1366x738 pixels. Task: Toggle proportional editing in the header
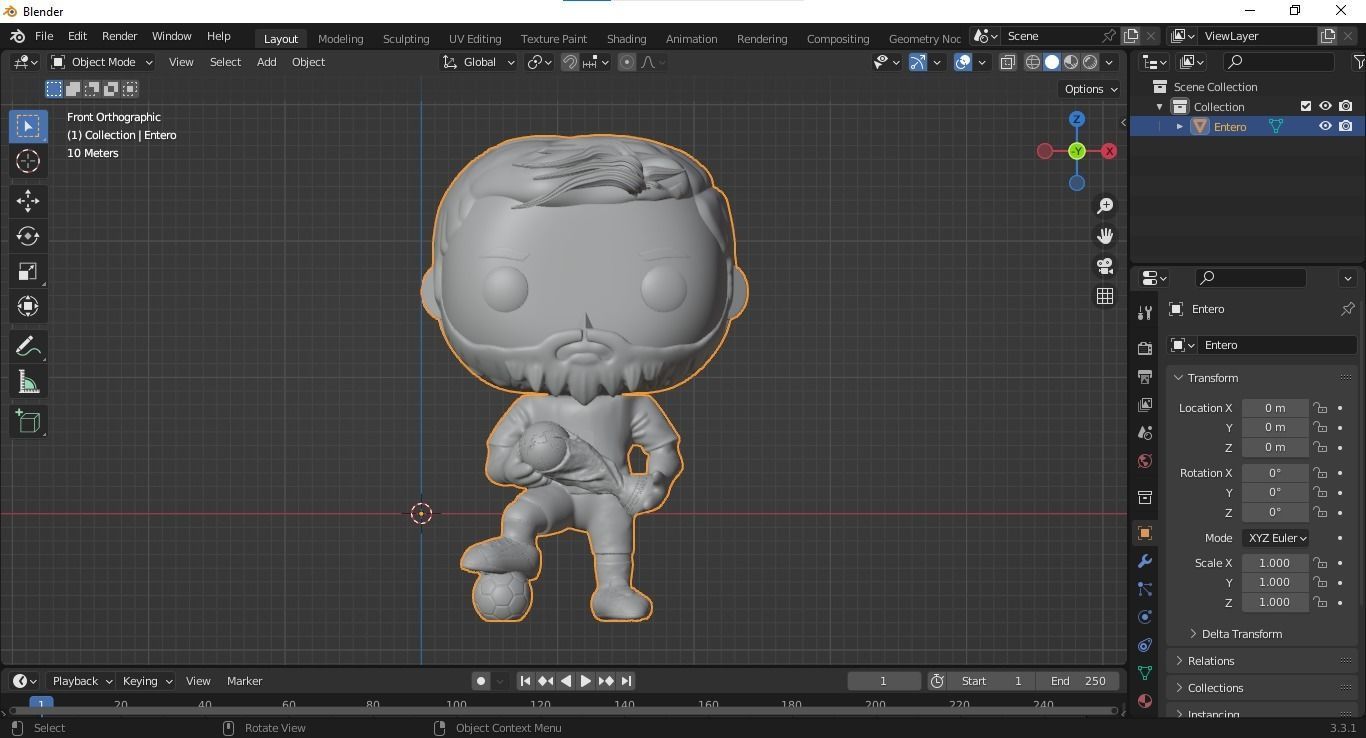coord(626,62)
